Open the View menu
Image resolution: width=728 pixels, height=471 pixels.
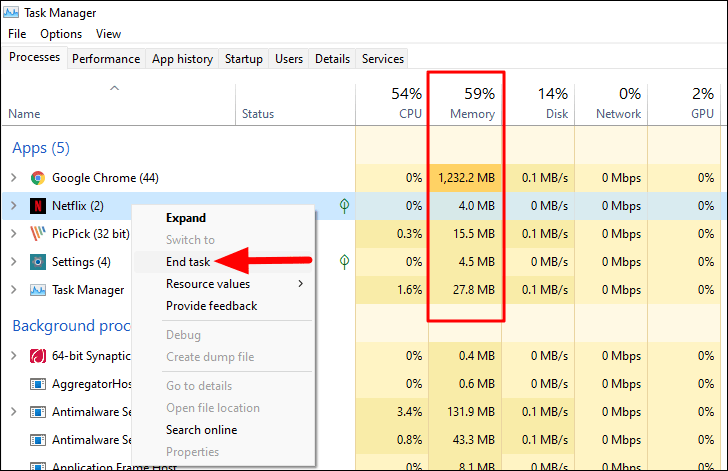pyautogui.click(x=108, y=34)
